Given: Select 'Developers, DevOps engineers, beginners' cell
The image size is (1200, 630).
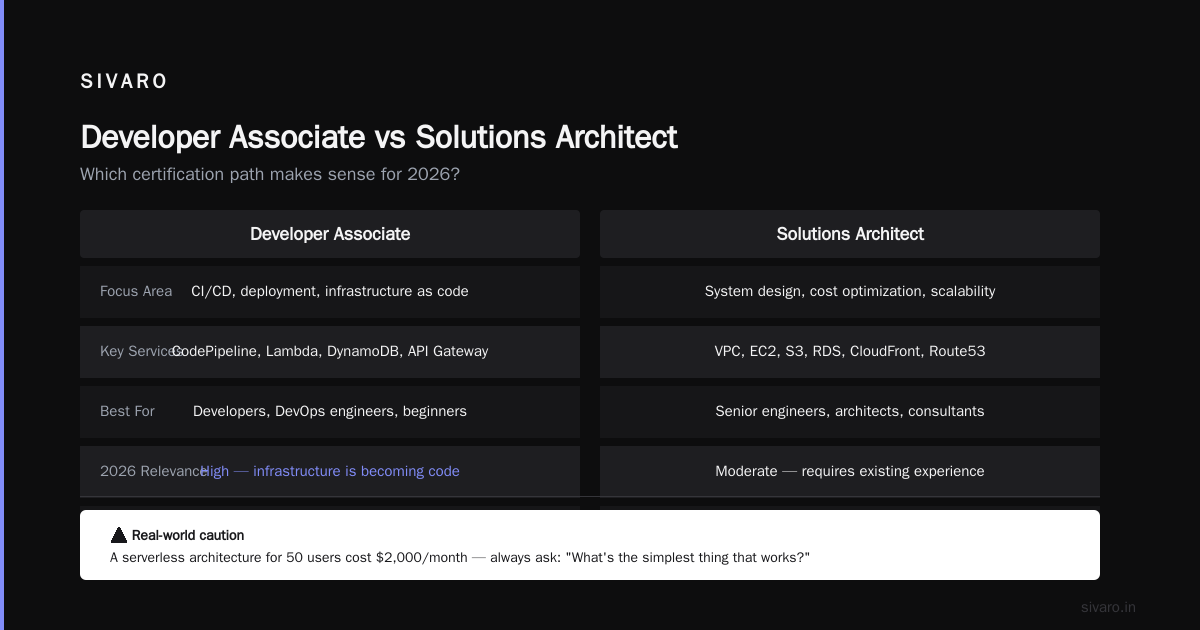Looking at the screenshot, I should pyautogui.click(x=330, y=411).
